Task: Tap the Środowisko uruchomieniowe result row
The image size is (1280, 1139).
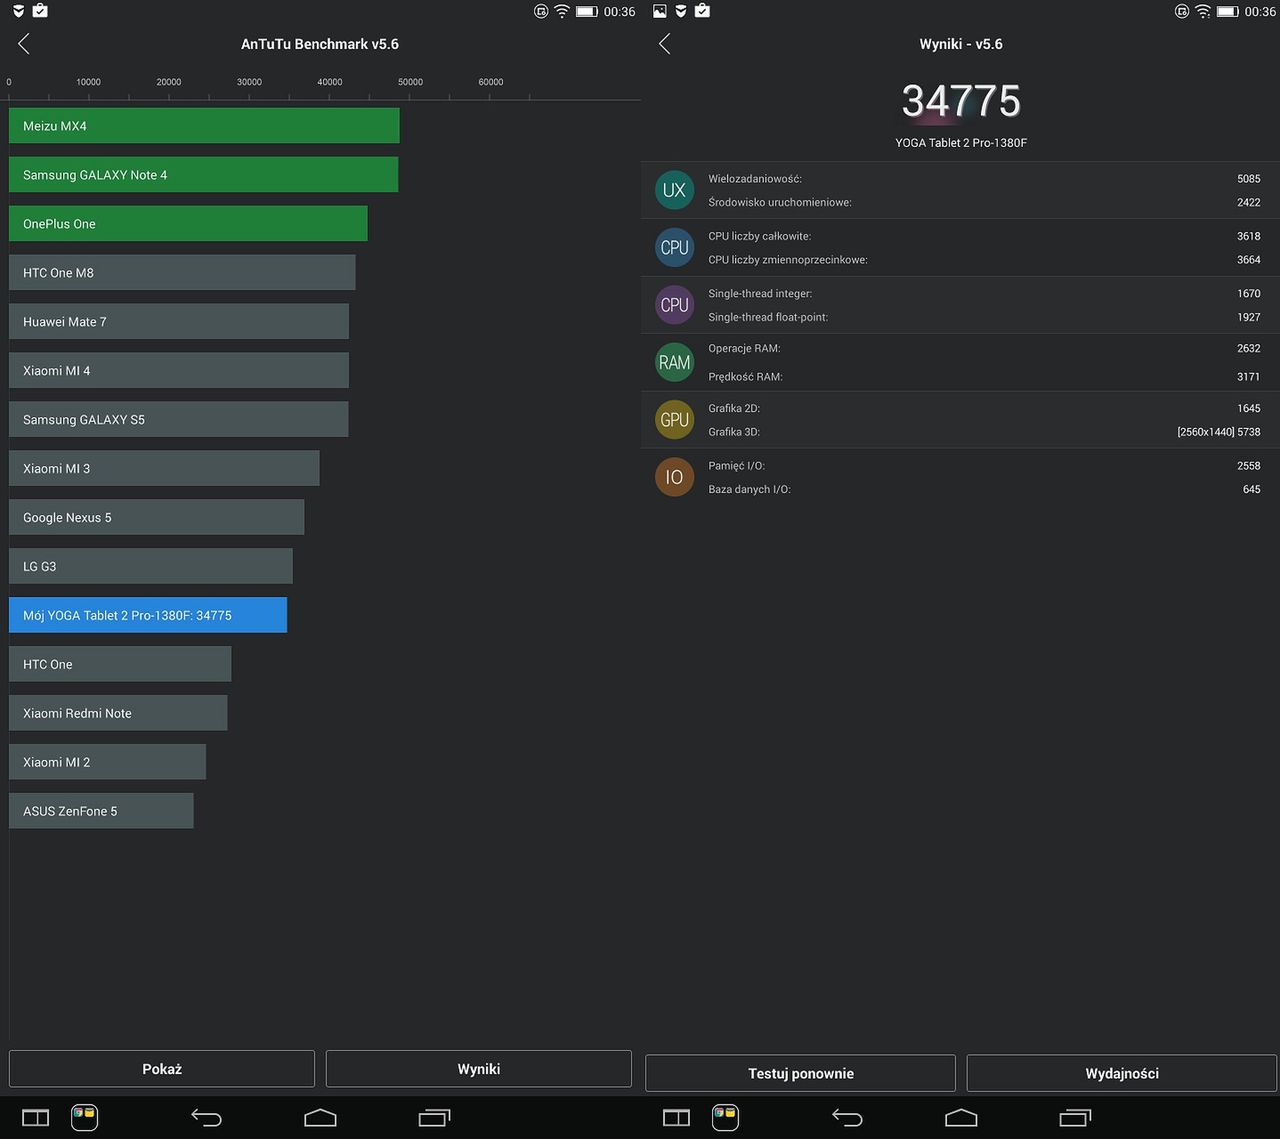Action: [x=983, y=202]
